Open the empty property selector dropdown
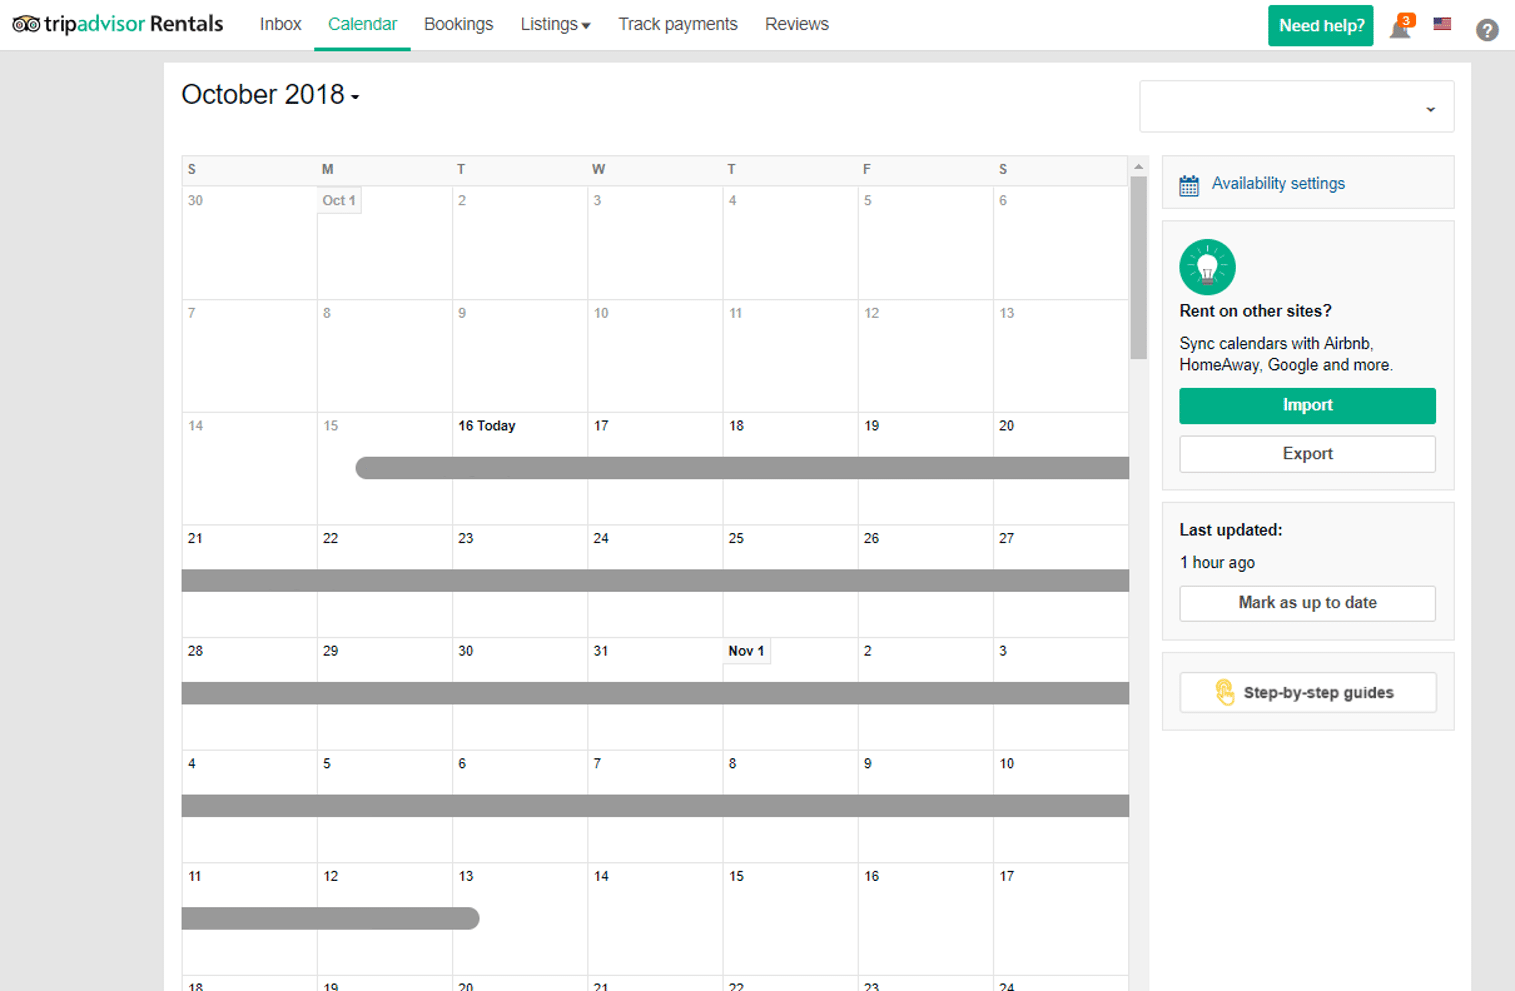Image resolution: width=1515 pixels, height=991 pixels. [x=1297, y=106]
